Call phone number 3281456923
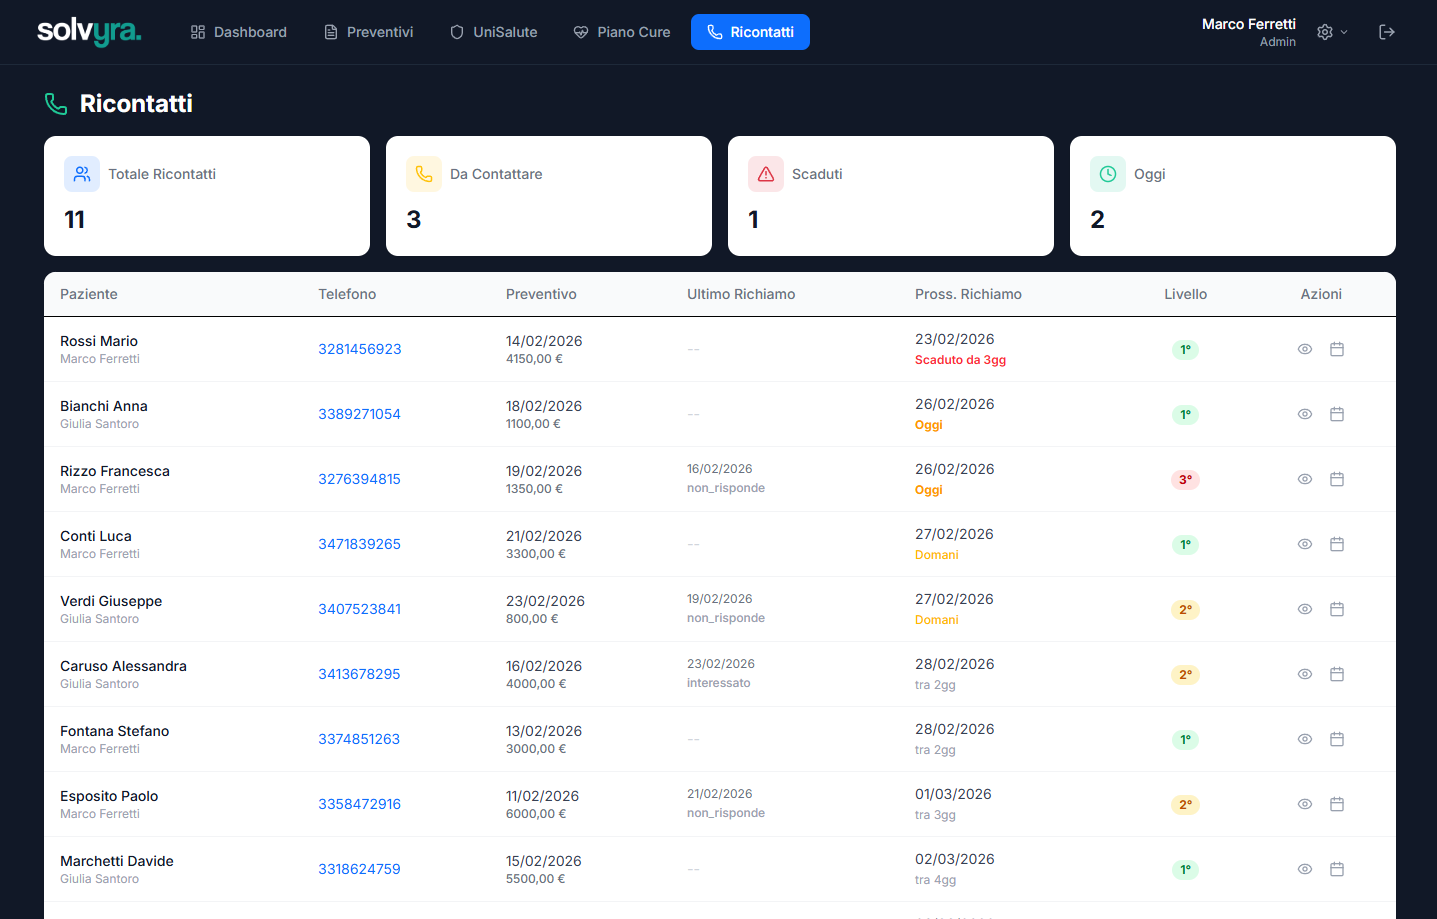1437x919 pixels. pos(359,349)
